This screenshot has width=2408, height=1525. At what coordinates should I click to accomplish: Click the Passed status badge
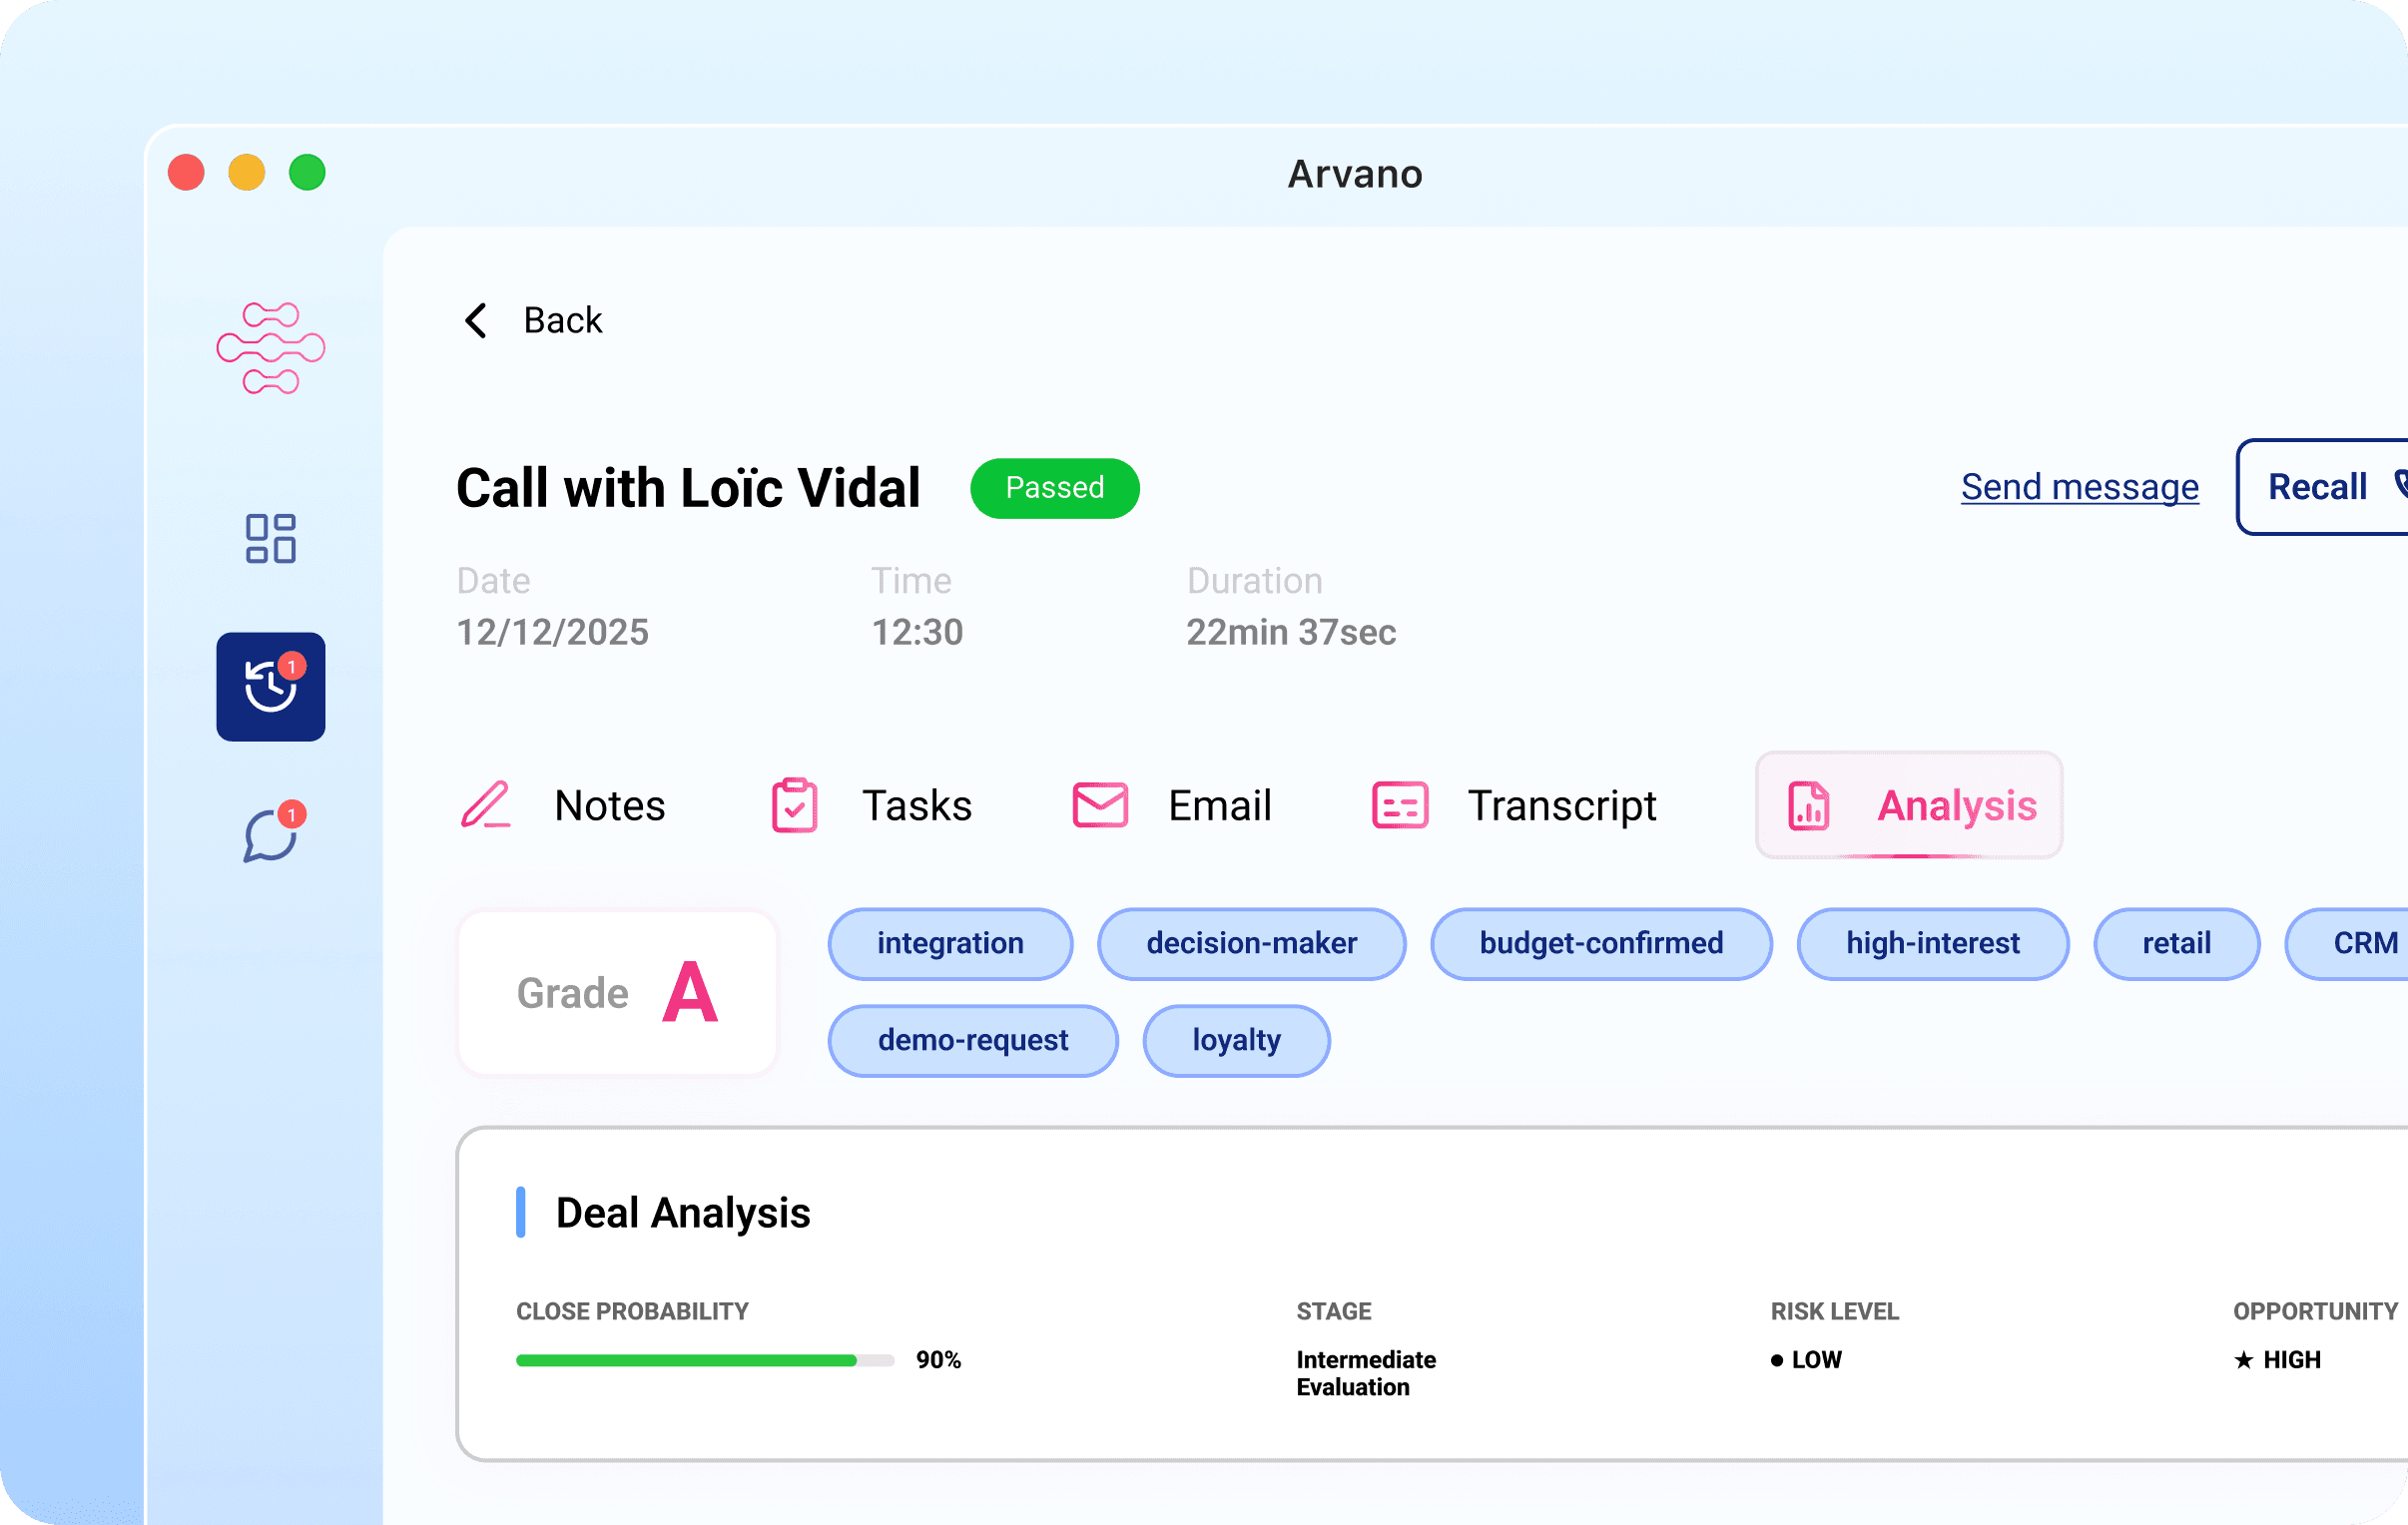[x=1054, y=488]
